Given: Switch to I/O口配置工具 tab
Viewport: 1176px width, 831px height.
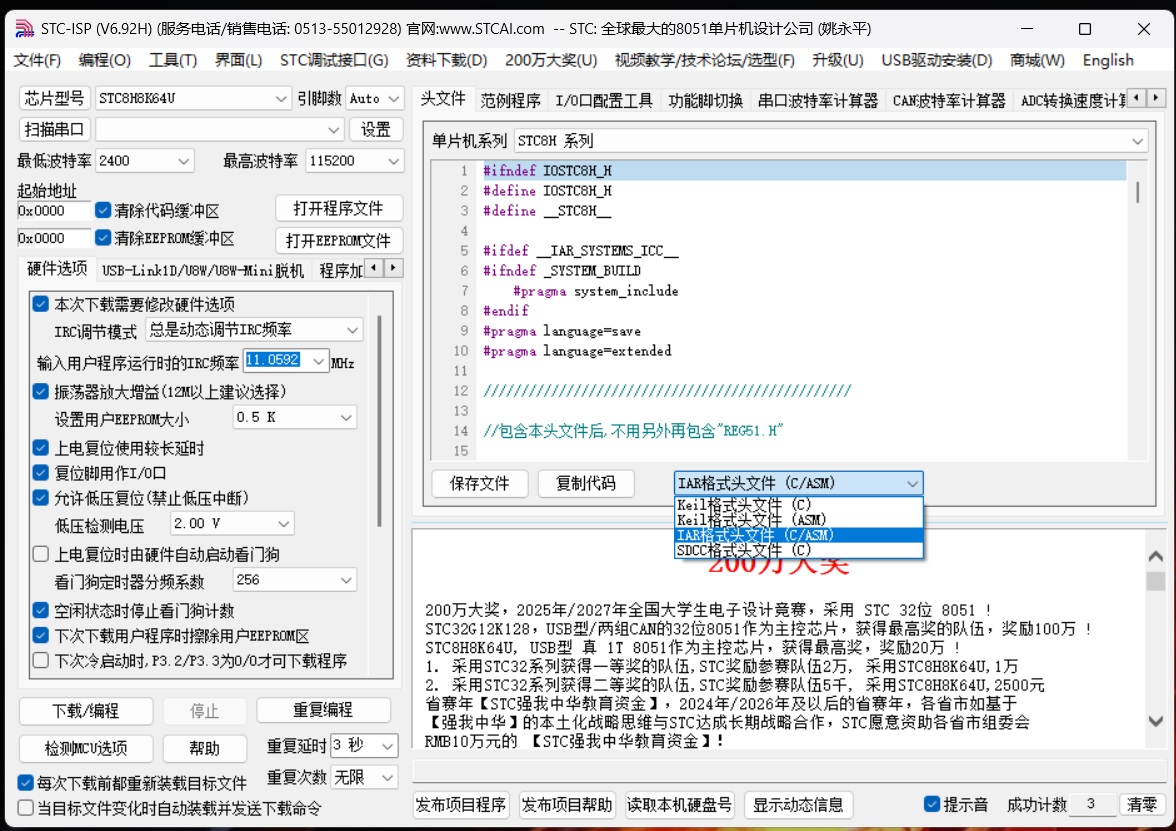Looking at the screenshot, I should [604, 100].
